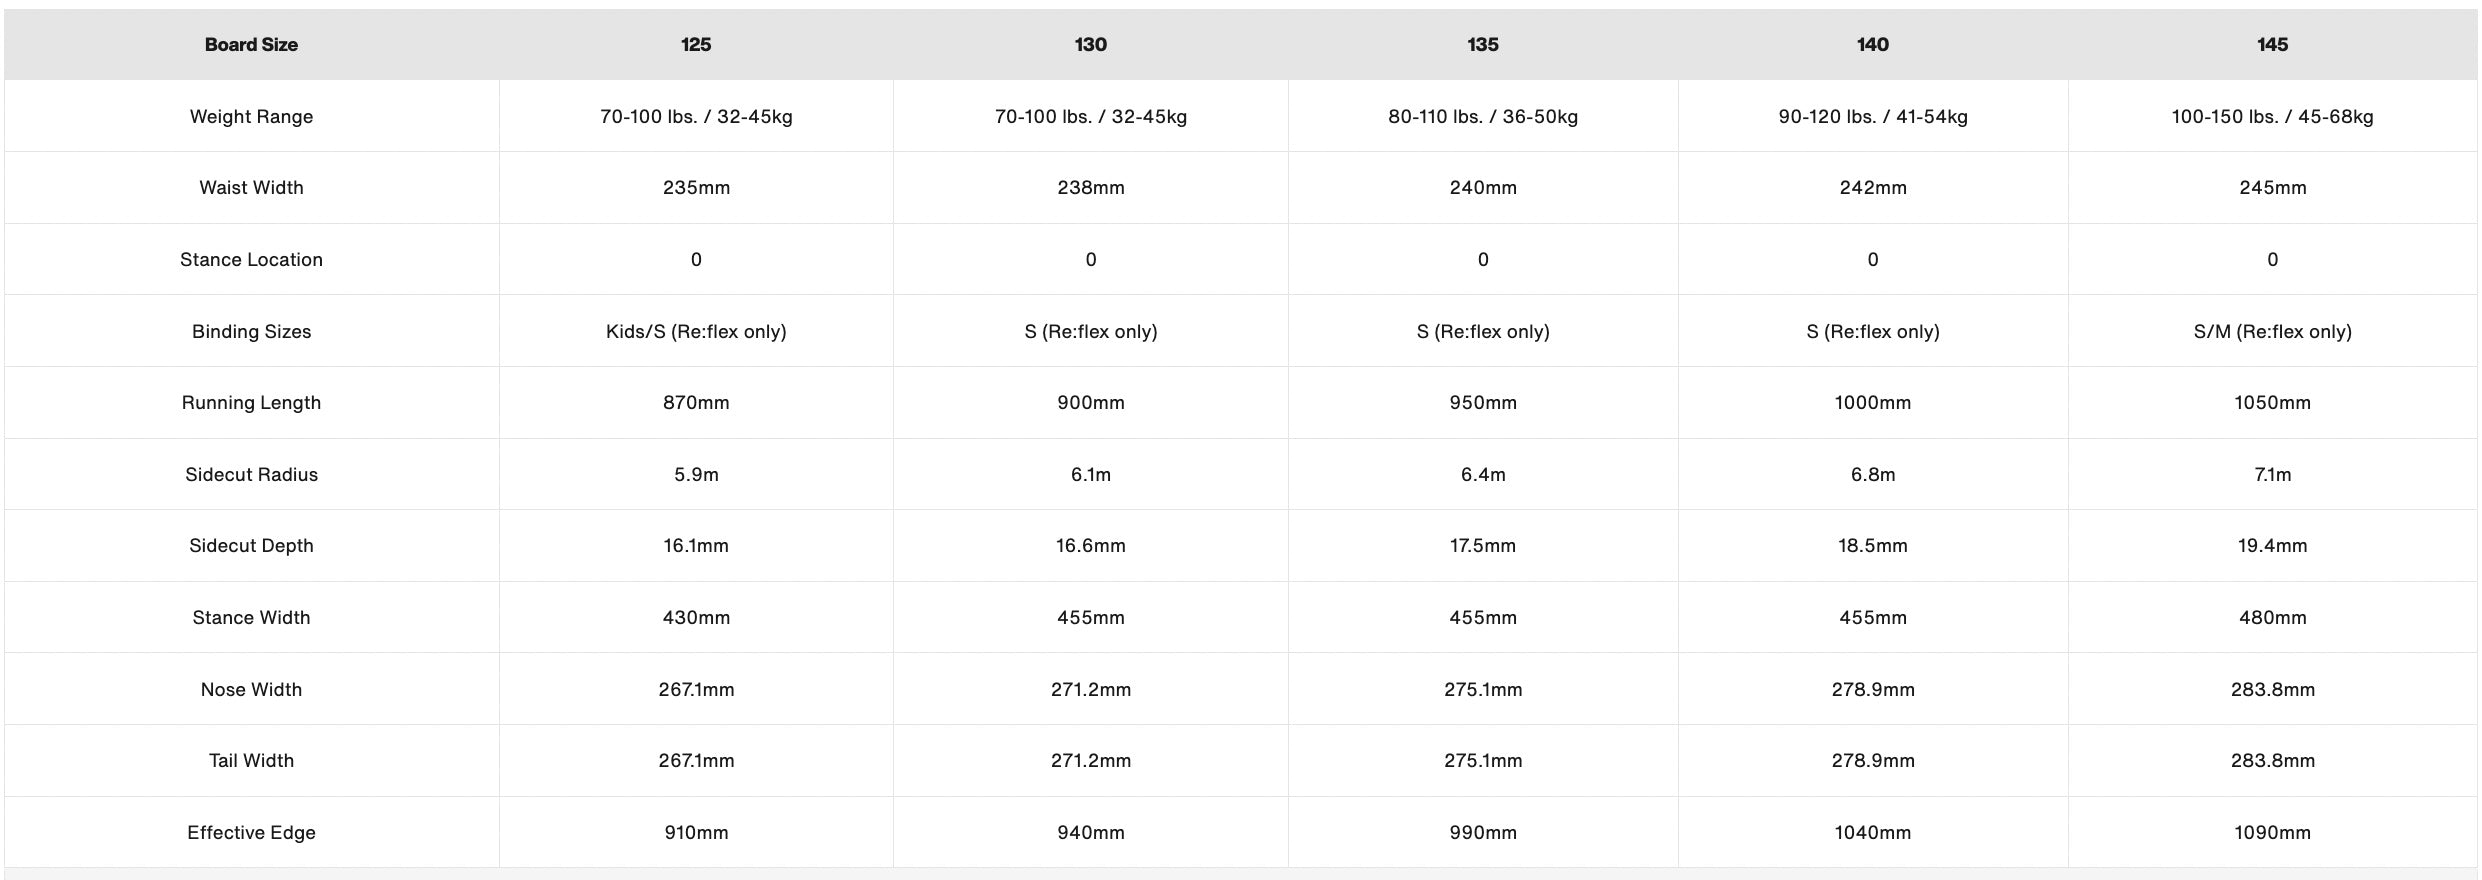Click the 80-110 lbs. / 36-50kg cell
This screenshot has height=880, width=2482.
pyautogui.click(x=1483, y=116)
